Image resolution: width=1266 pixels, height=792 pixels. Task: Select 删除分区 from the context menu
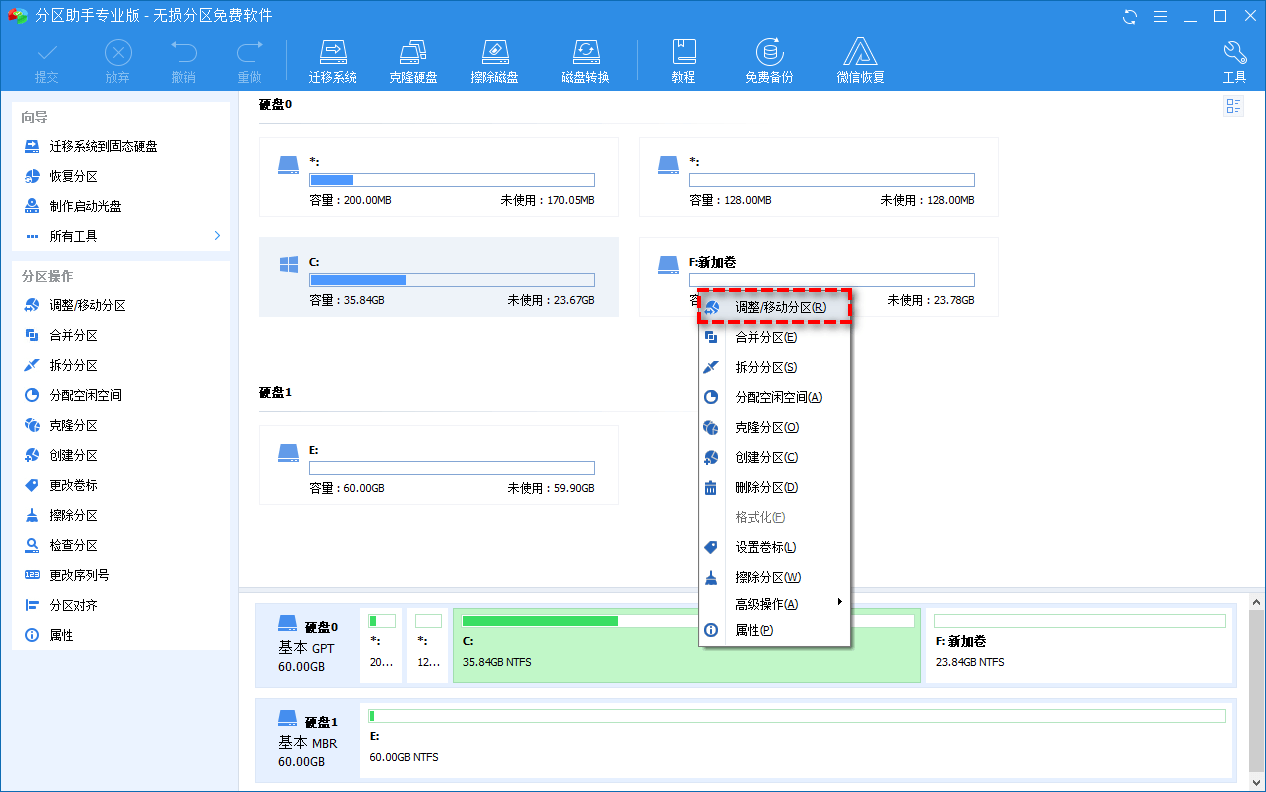[768, 487]
